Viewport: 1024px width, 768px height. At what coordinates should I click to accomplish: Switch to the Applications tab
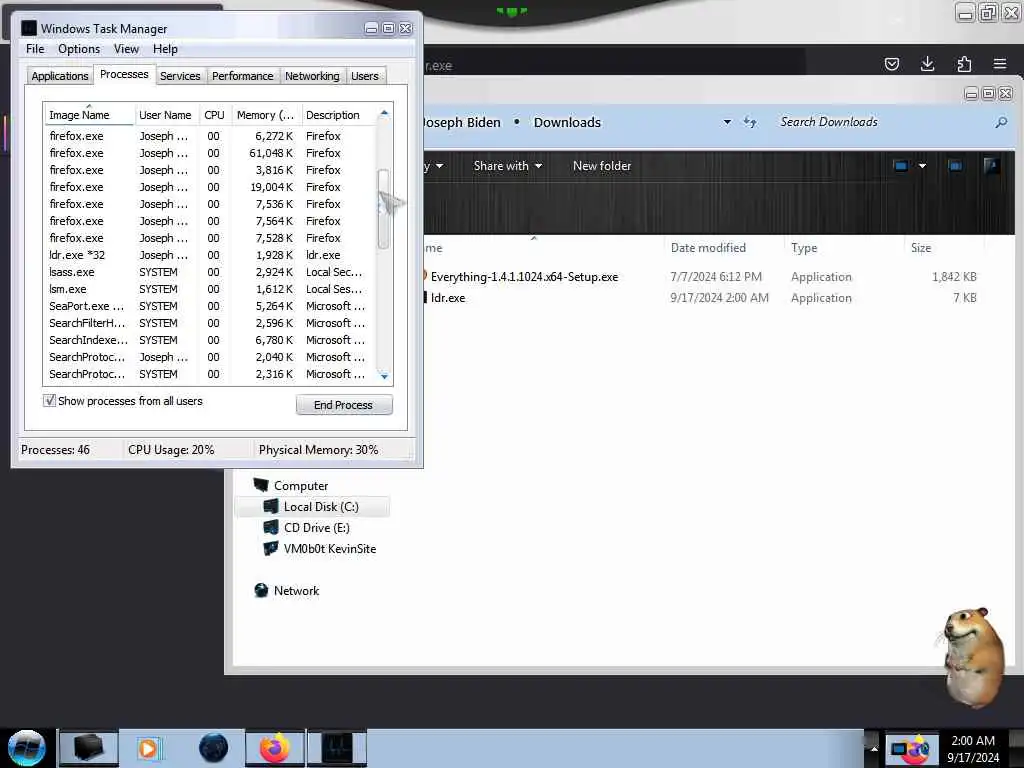point(59,76)
